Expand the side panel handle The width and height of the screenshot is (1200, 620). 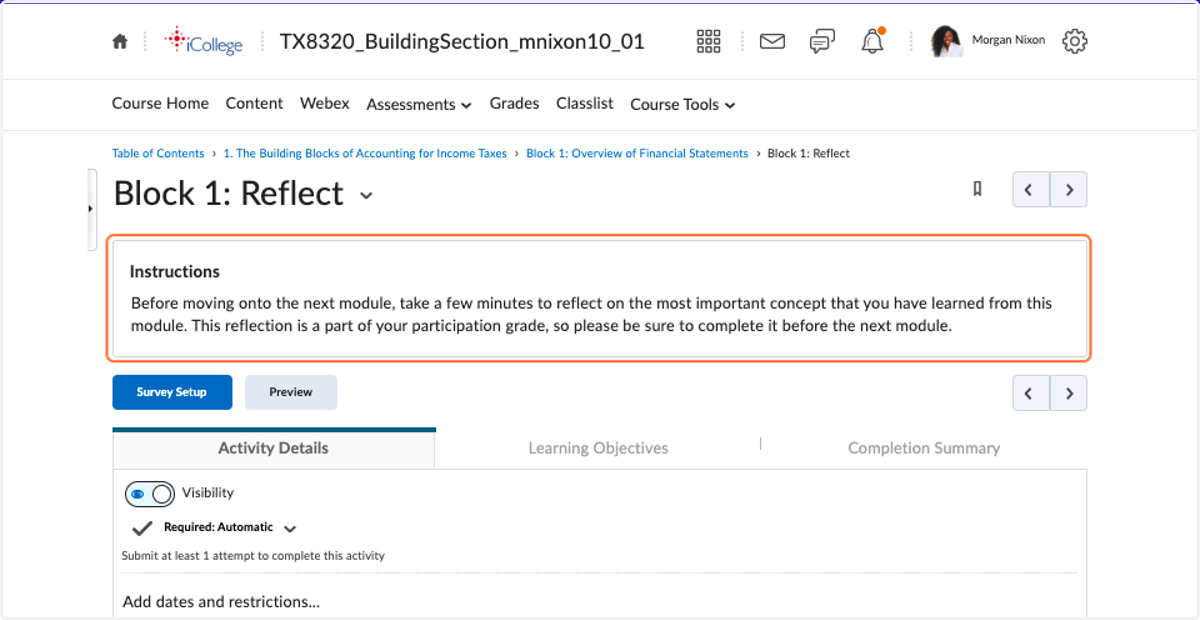pos(91,209)
